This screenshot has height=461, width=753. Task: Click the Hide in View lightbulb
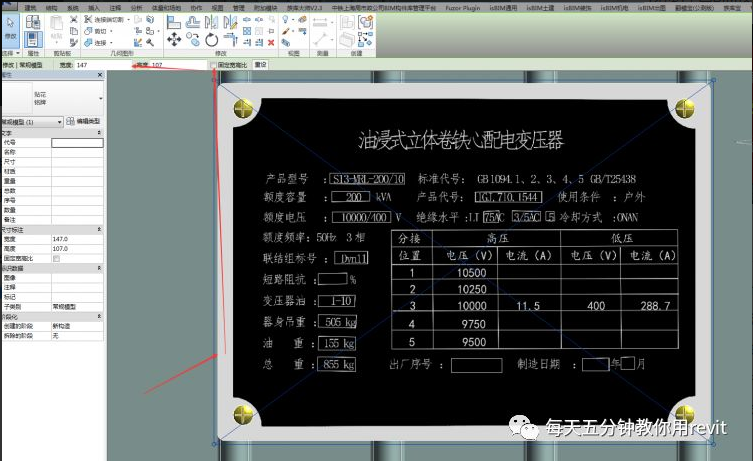(x=285, y=19)
